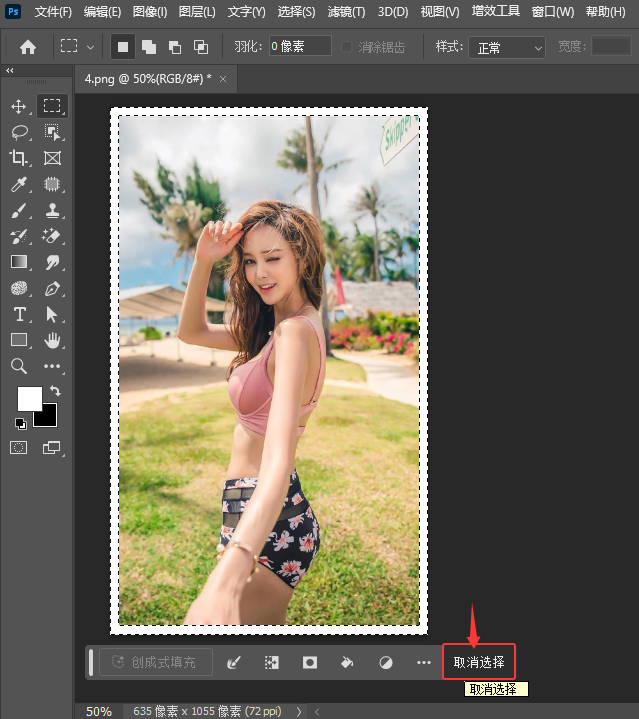The height and width of the screenshot is (719, 639).
Task: Select the Eraser tool
Action: click(51, 236)
